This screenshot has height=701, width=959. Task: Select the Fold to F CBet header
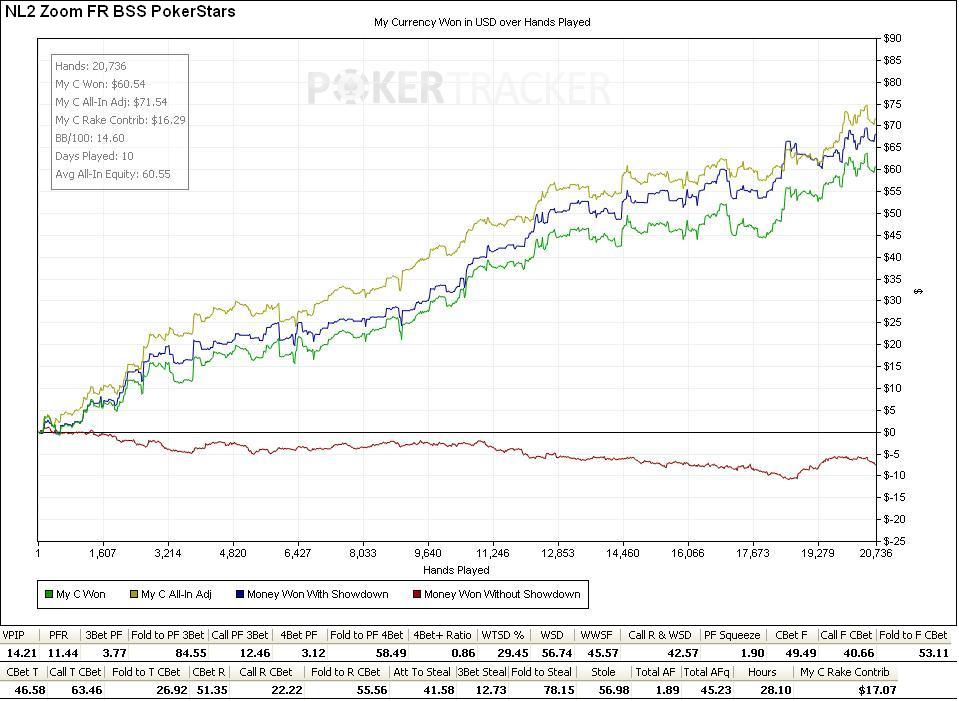tap(913, 635)
